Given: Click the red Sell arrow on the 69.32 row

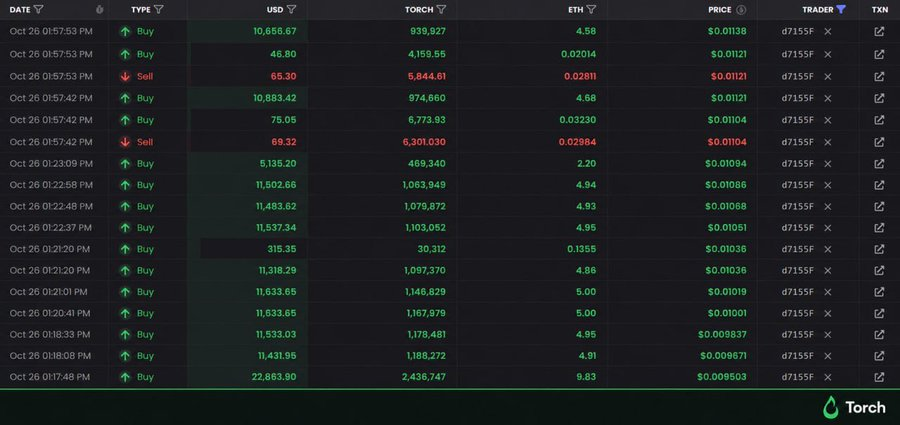Looking at the screenshot, I should [125, 142].
